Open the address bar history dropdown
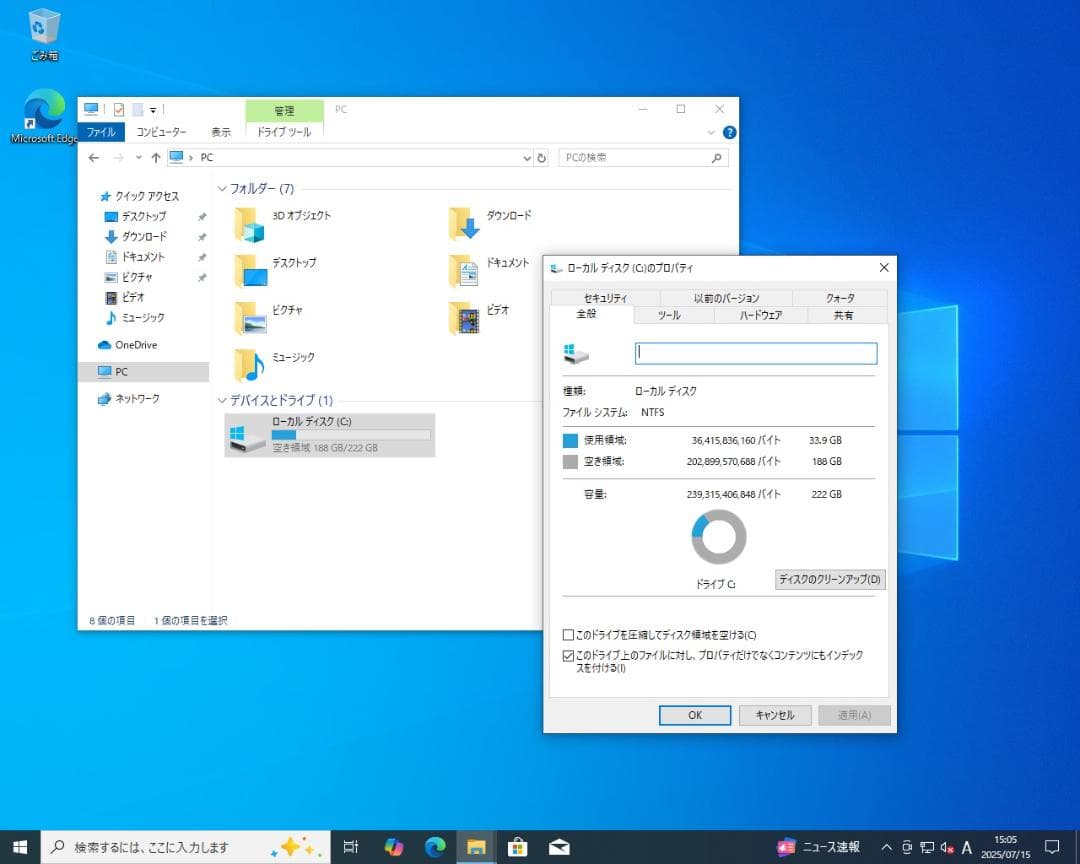Viewport: 1080px width, 864px height. [x=526, y=157]
